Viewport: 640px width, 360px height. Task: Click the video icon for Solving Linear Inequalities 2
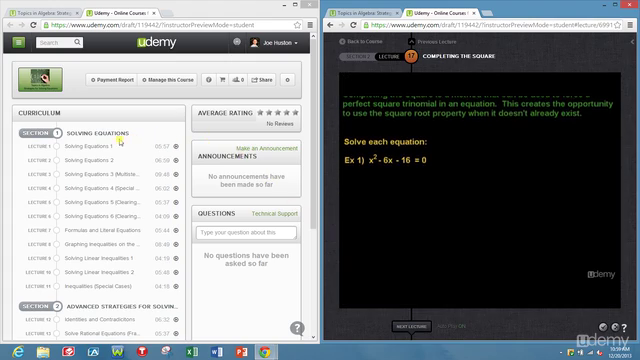176,272
